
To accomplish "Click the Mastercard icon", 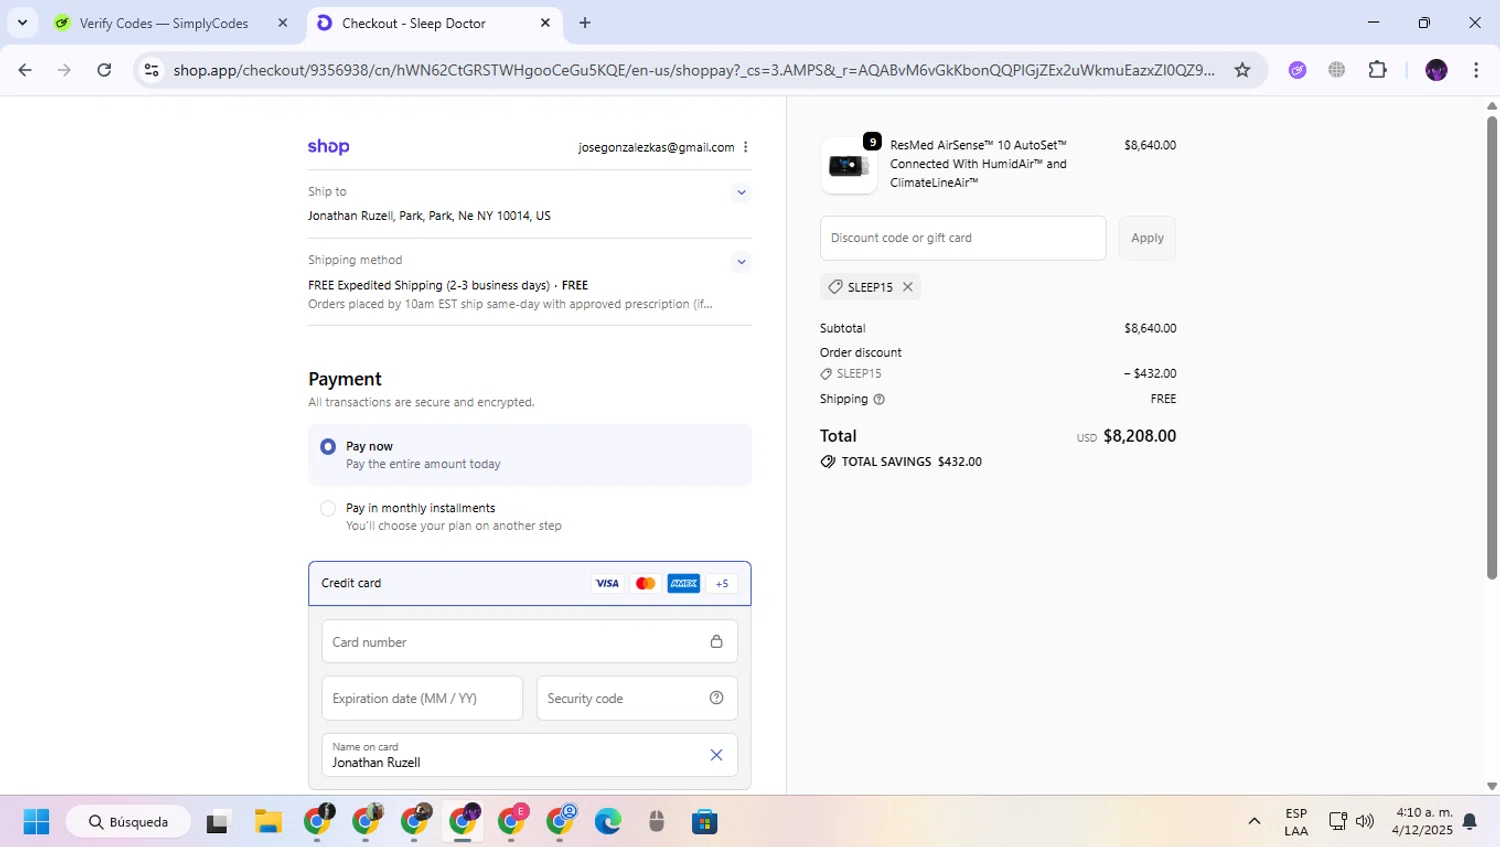I will (645, 583).
